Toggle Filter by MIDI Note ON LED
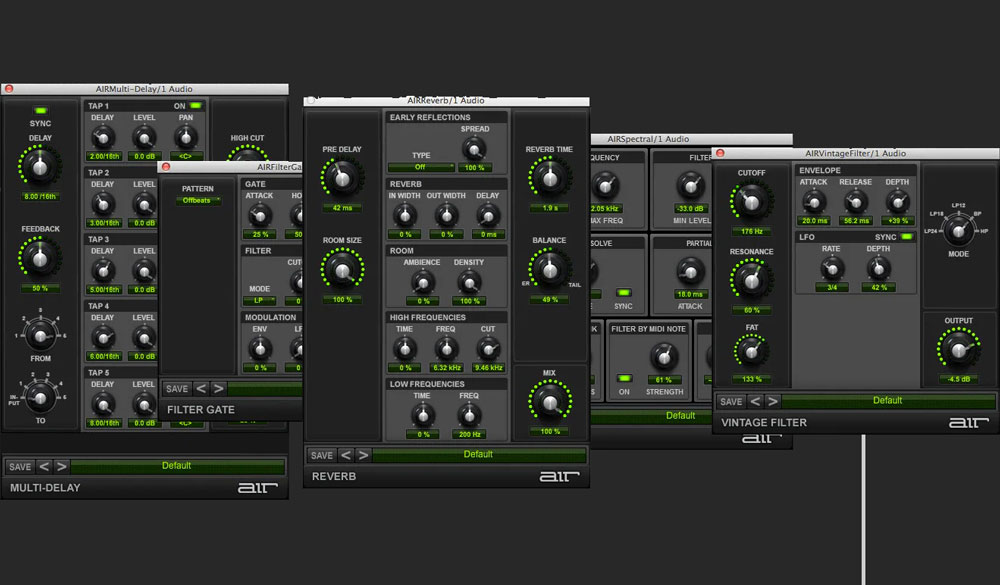The height and width of the screenshot is (585, 1000). tap(624, 378)
